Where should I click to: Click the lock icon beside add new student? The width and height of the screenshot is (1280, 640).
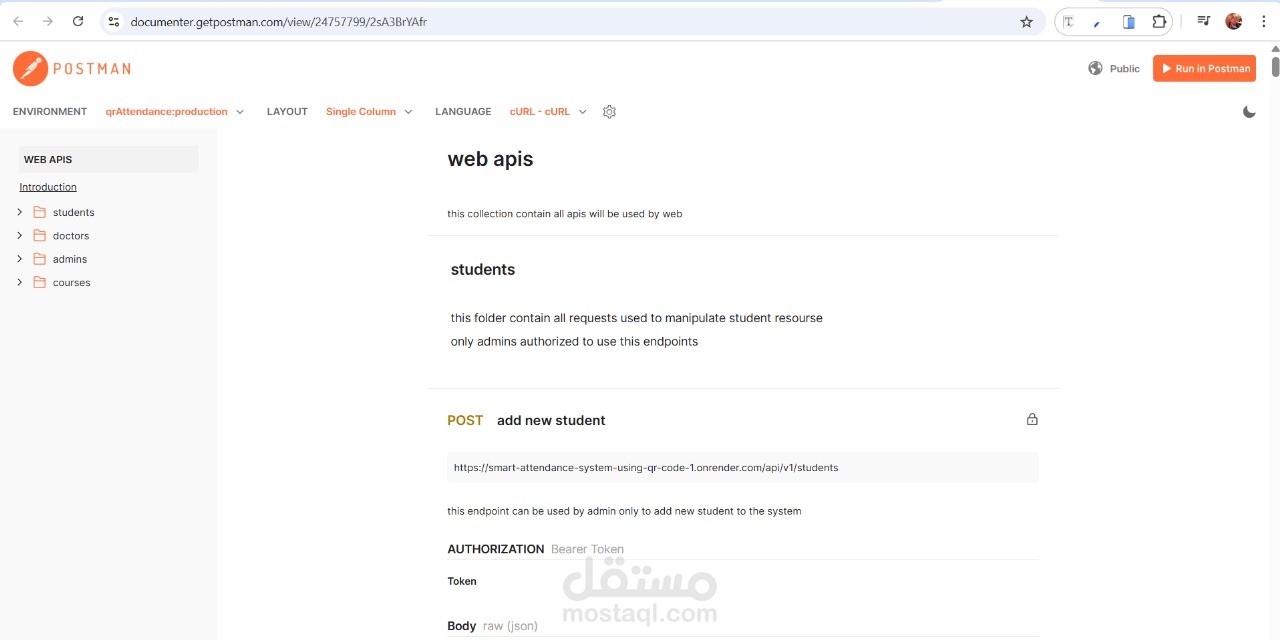[x=1032, y=419]
